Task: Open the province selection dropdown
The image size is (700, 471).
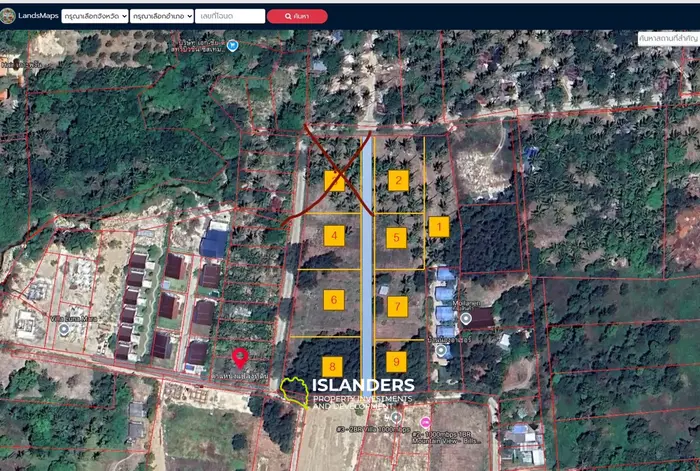Action: click(x=94, y=16)
